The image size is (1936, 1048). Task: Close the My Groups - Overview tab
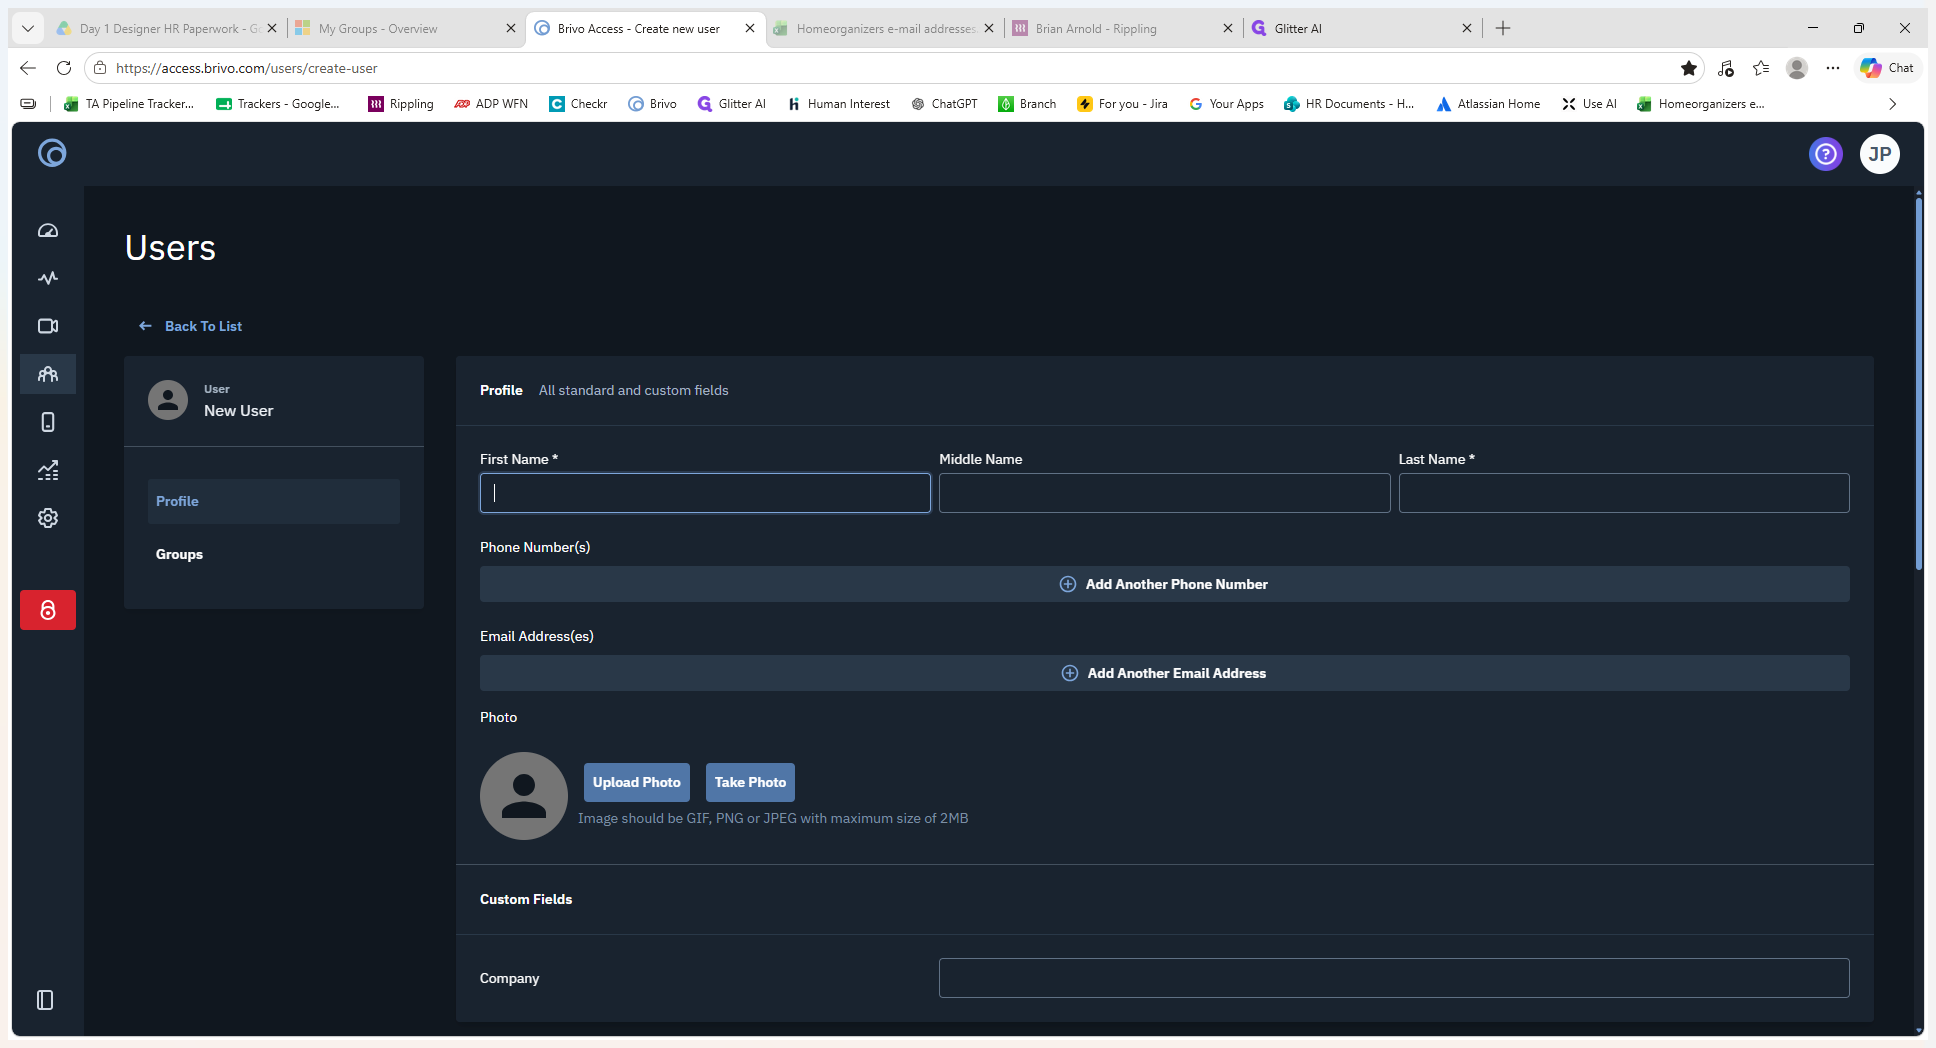click(x=511, y=28)
